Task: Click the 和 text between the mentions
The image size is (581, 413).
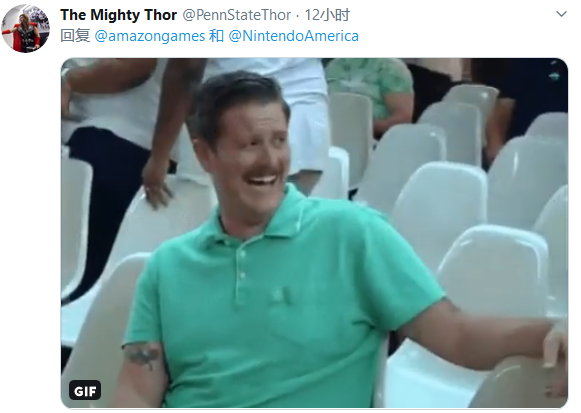Action: pos(216,36)
